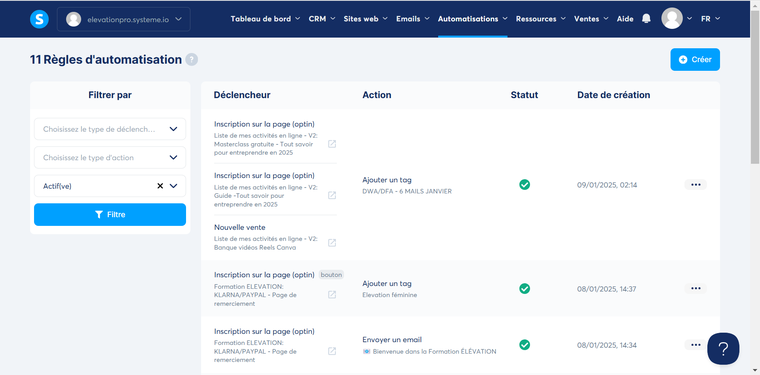The height and width of the screenshot is (375, 760).
Task: Apply filters with the Filtre button
Action: pos(110,215)
